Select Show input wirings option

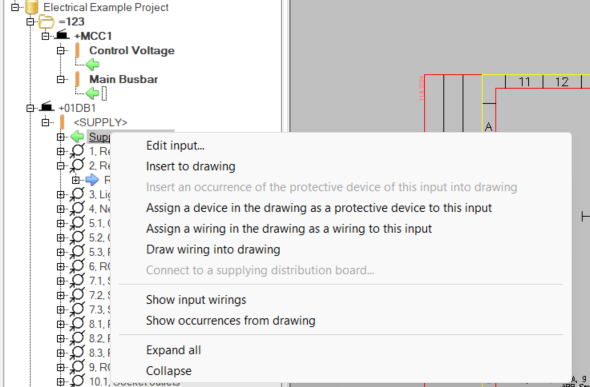coord(196,300)
